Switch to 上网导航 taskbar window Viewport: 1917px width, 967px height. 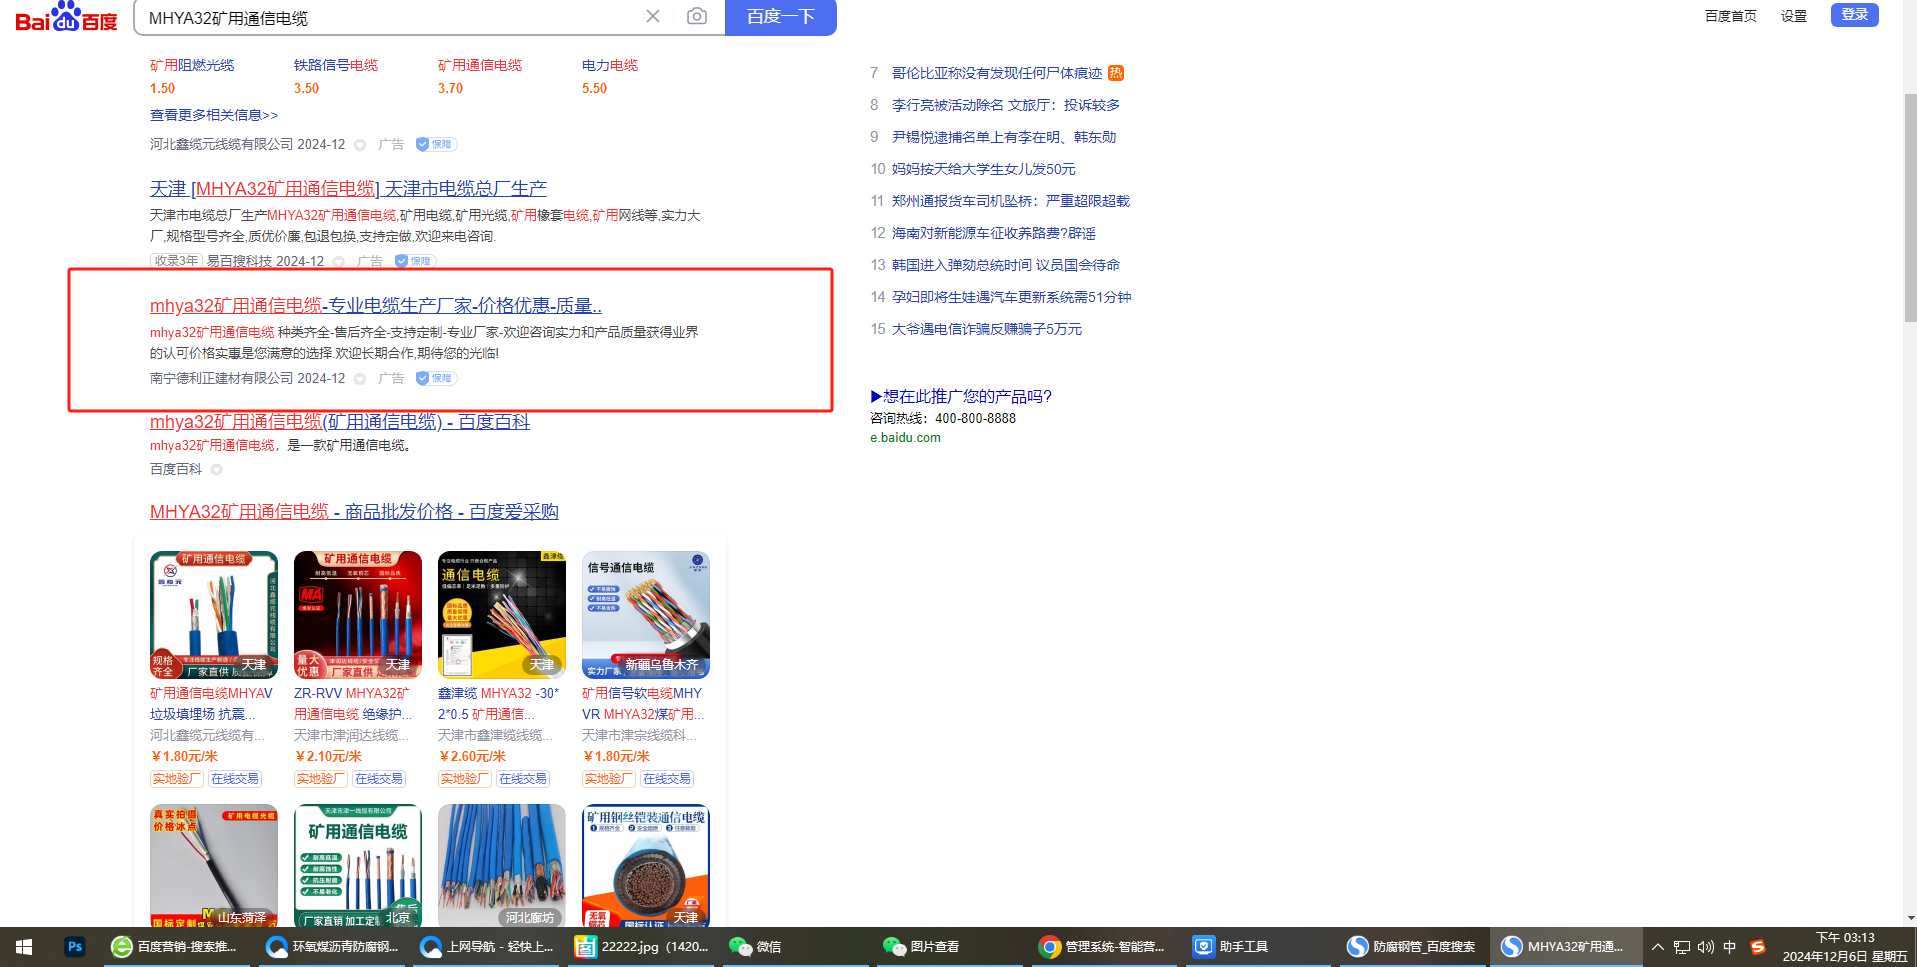click(x=488, y=947)
